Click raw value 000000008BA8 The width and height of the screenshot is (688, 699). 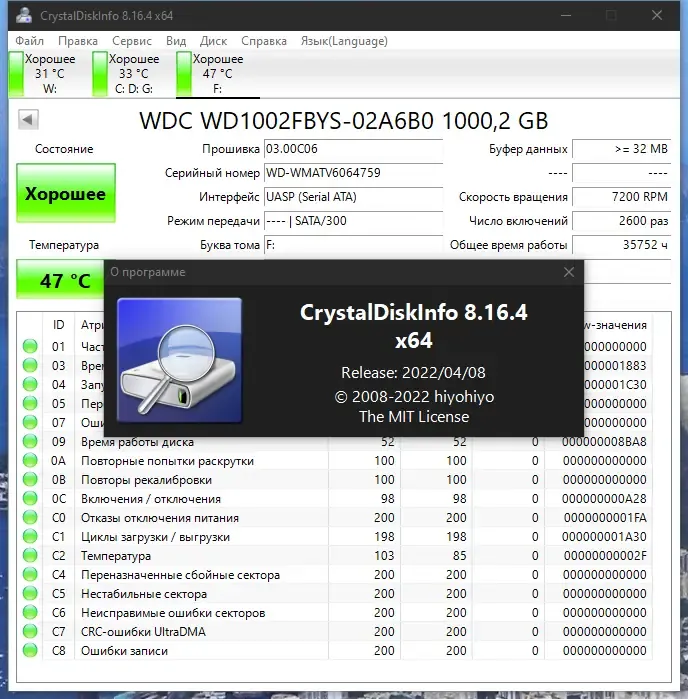(x=604, y=442)
